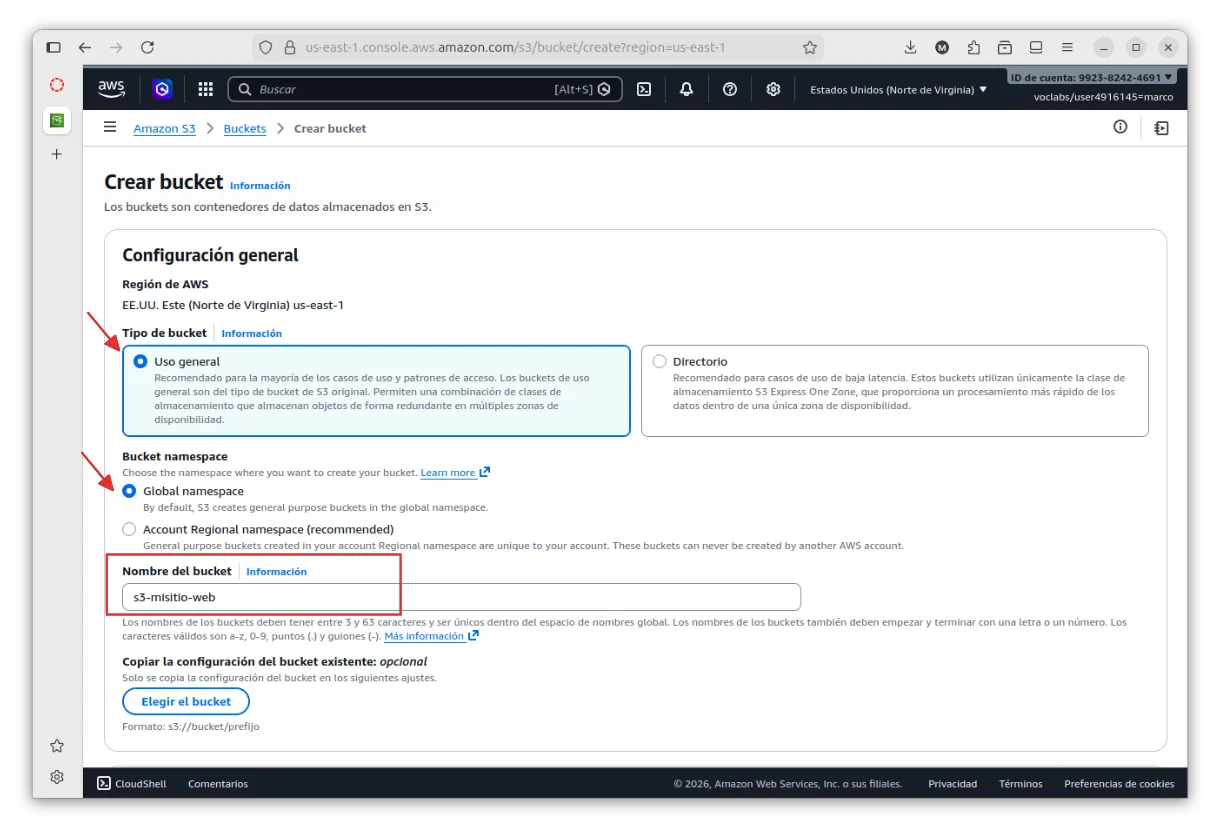
Task: Choose Account Regional namespace option
Action: tap(129, 529)
